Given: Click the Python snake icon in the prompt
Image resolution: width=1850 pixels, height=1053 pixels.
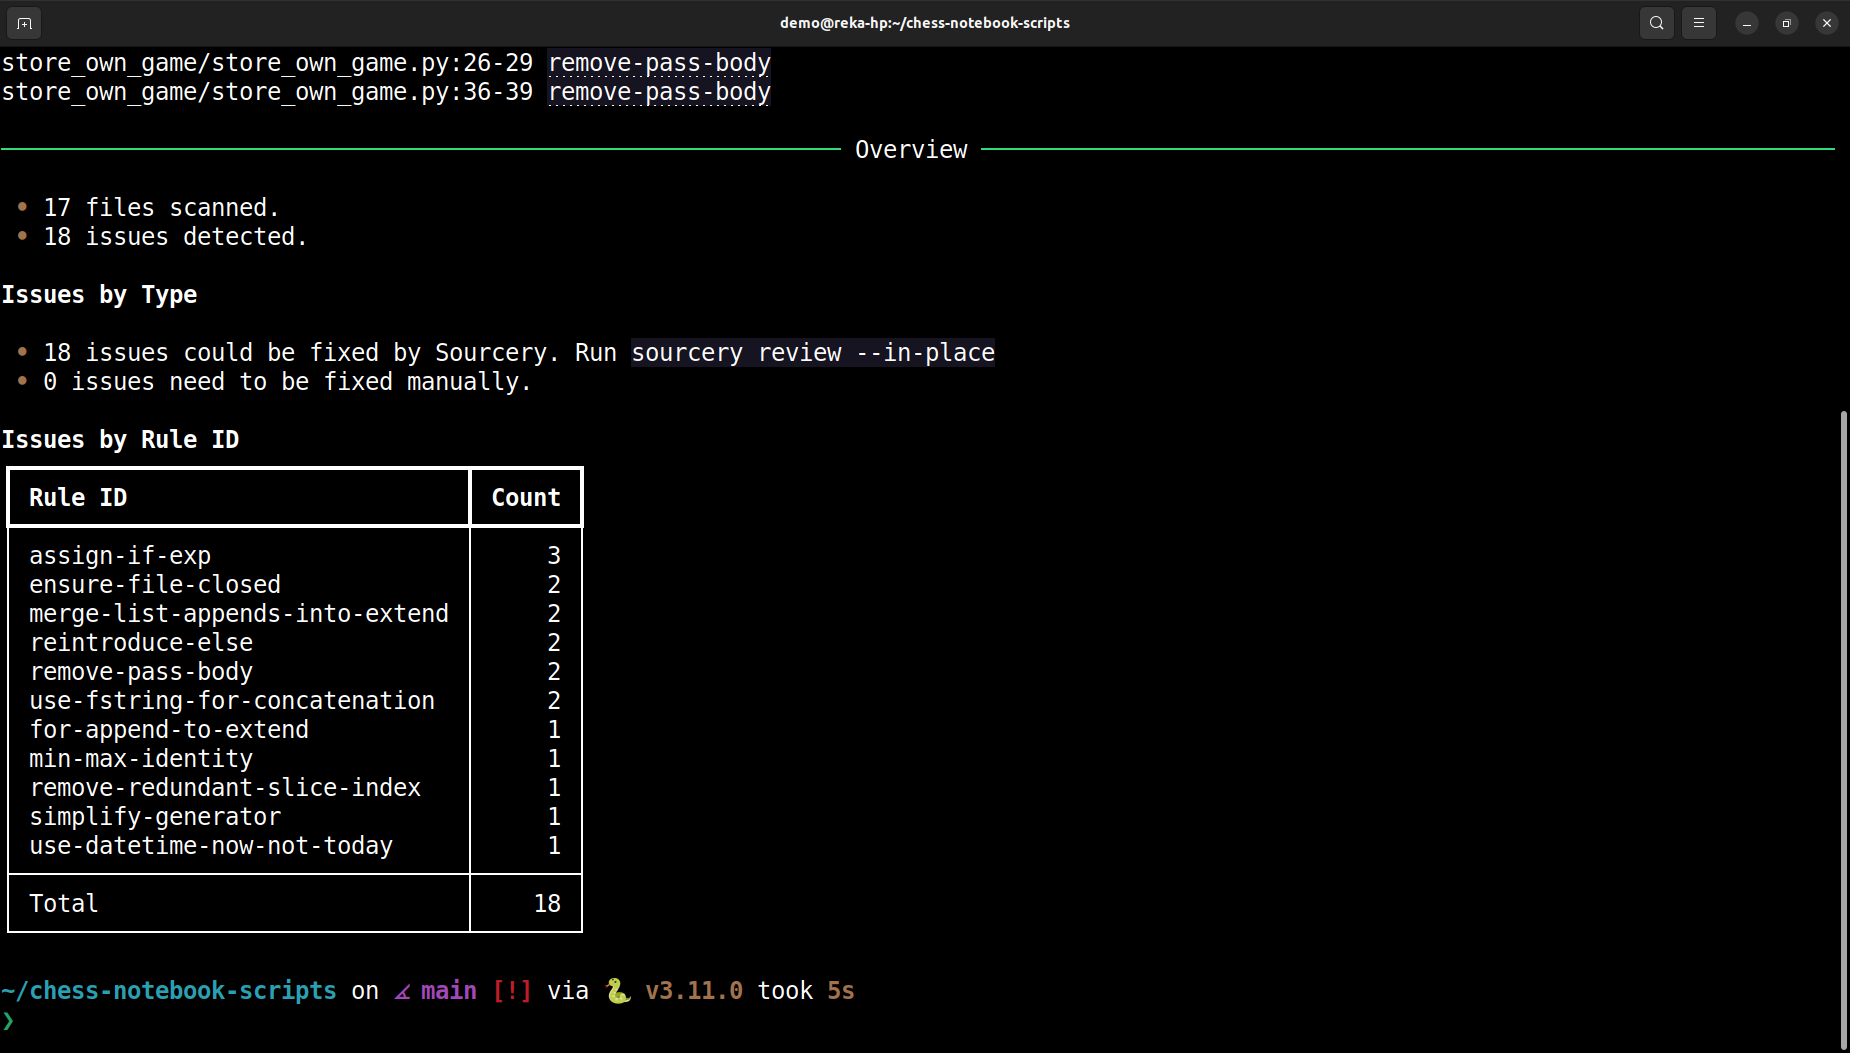Looking at the screenshot, I should [618, 990].
